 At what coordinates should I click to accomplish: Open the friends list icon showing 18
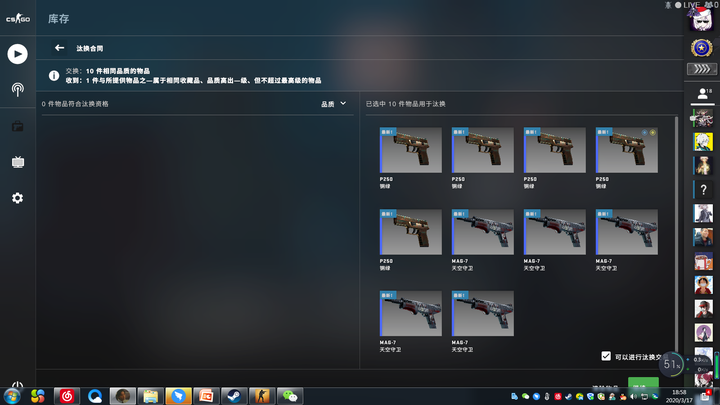(x=703, y=94)
